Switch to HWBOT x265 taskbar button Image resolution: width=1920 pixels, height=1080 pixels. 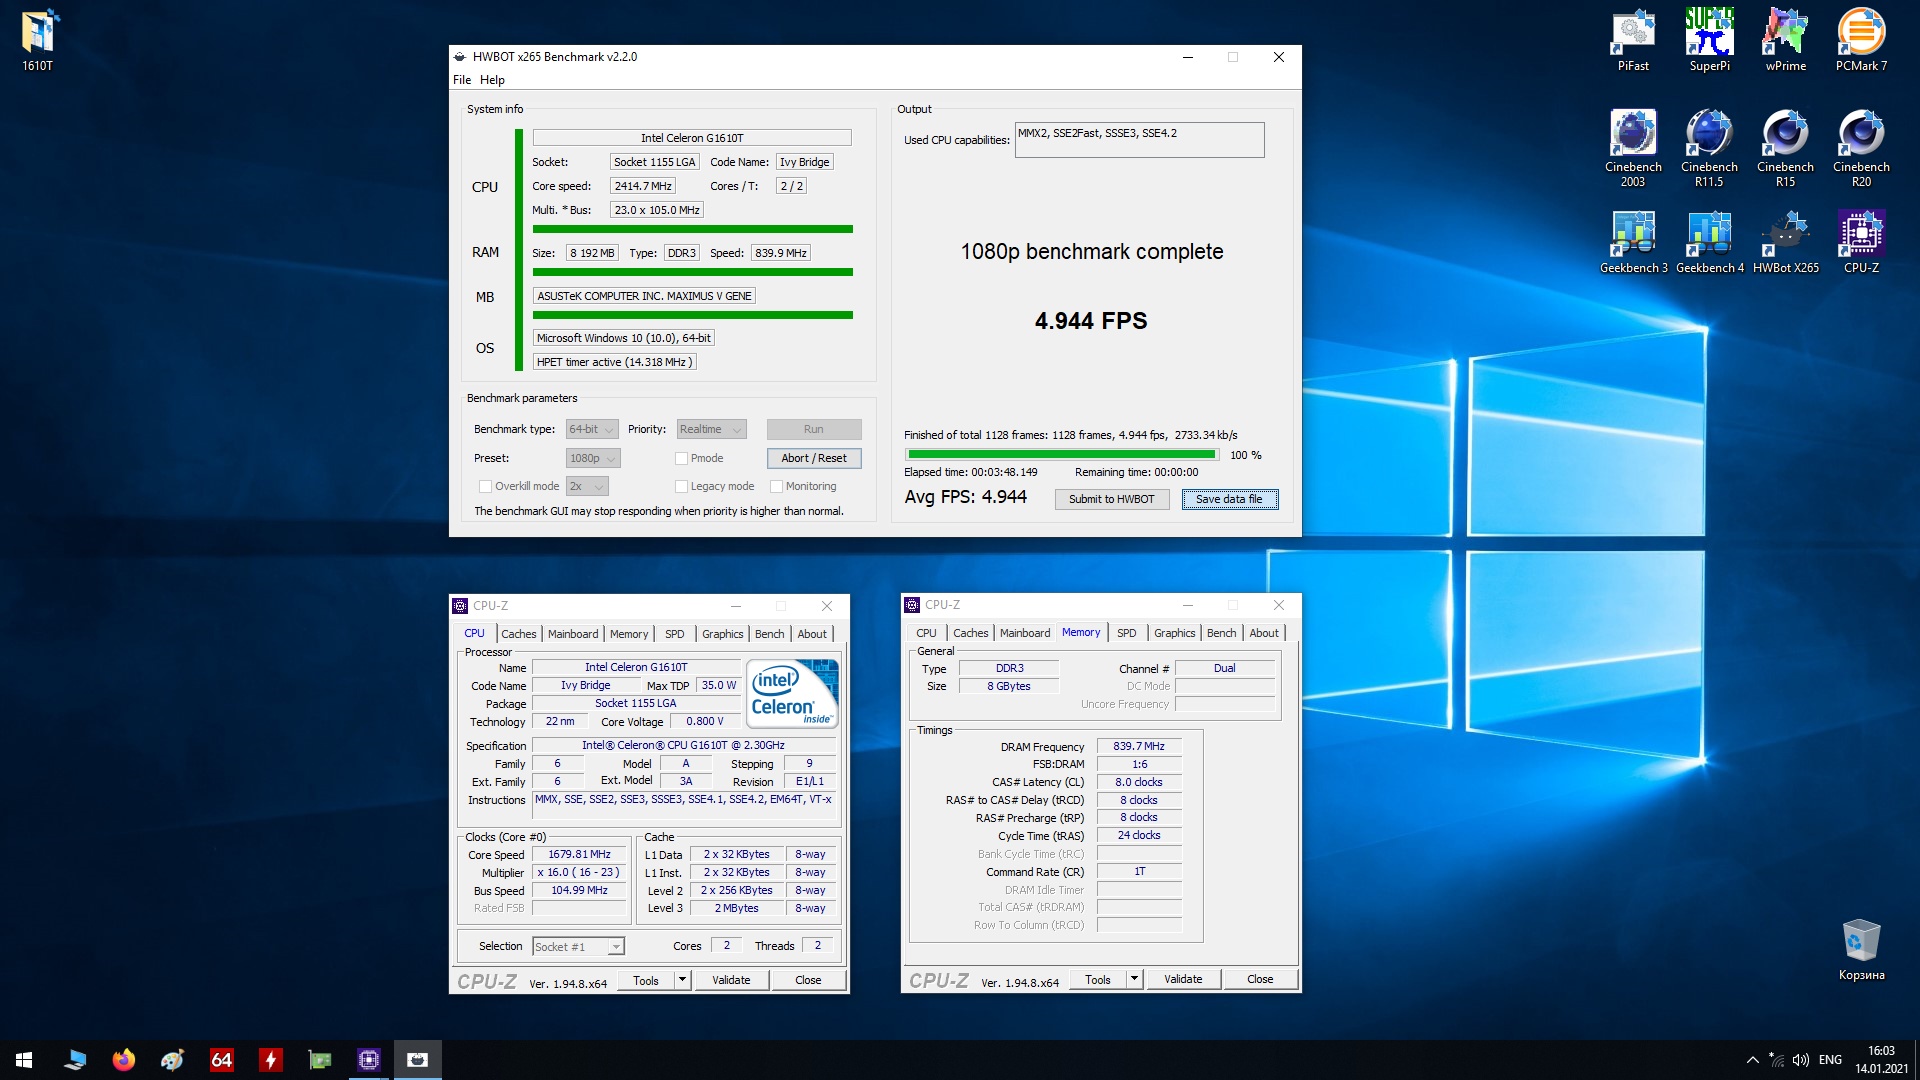(418, 1060)
